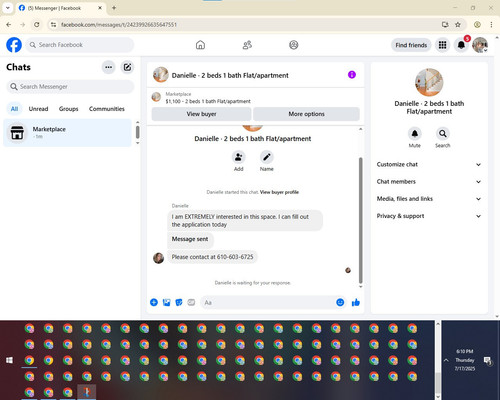Open the profile circle icon in top navigation

[x=294, y=45]
